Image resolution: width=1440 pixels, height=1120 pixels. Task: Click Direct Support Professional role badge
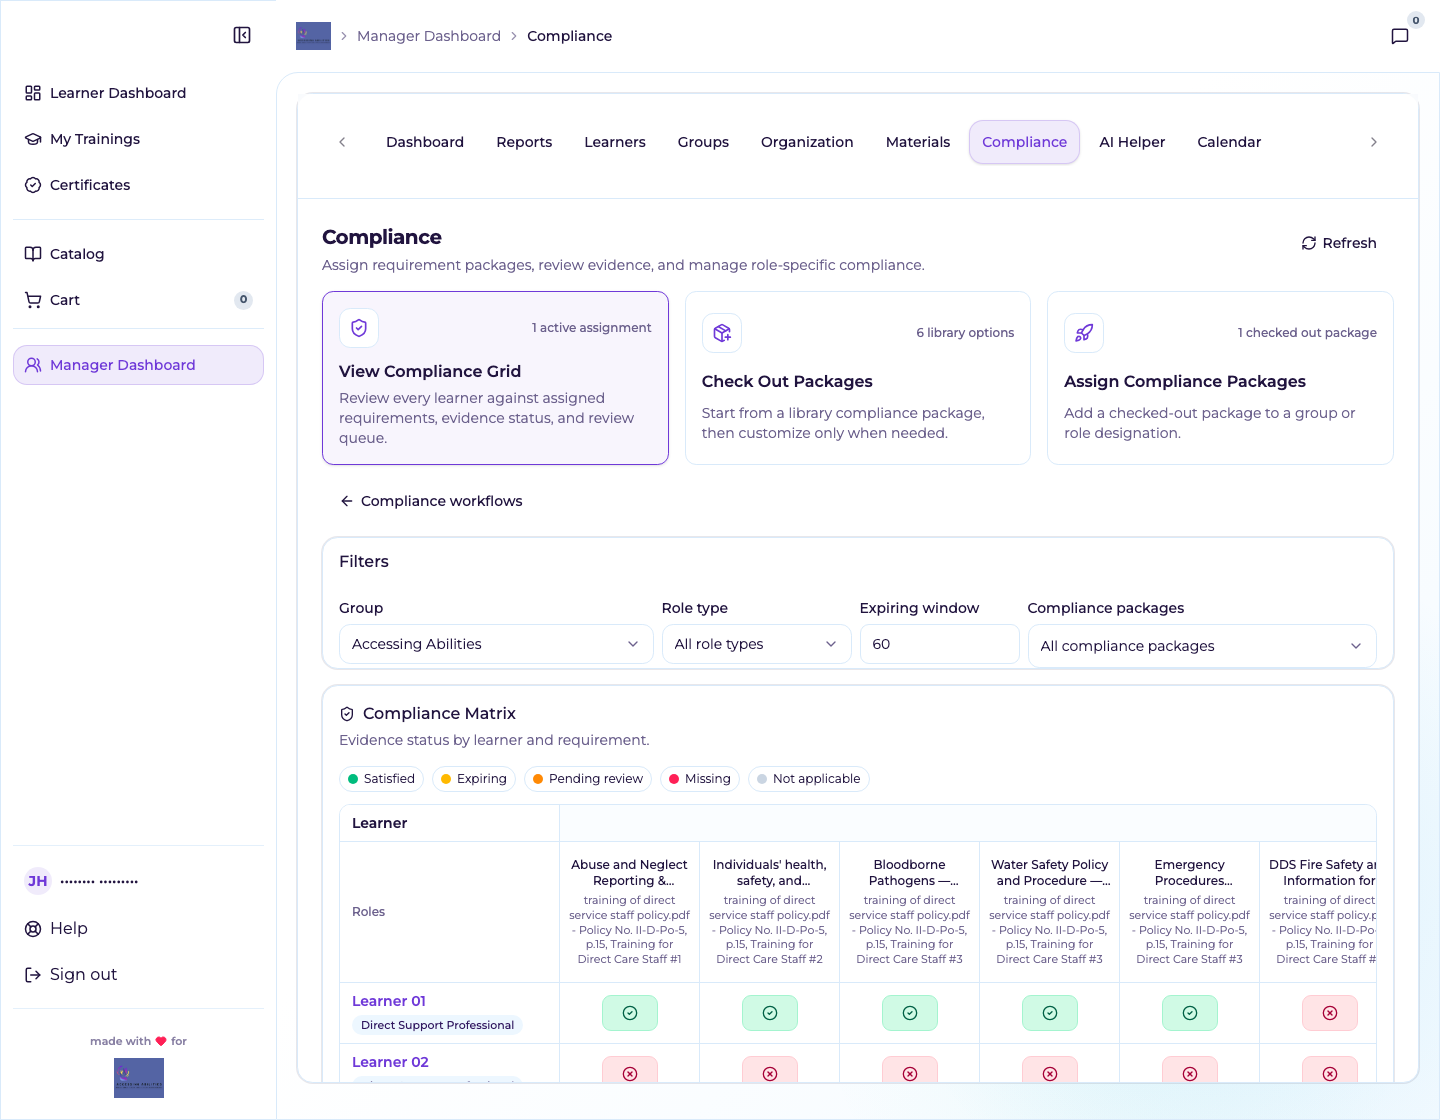click(x=437, y=1025)
